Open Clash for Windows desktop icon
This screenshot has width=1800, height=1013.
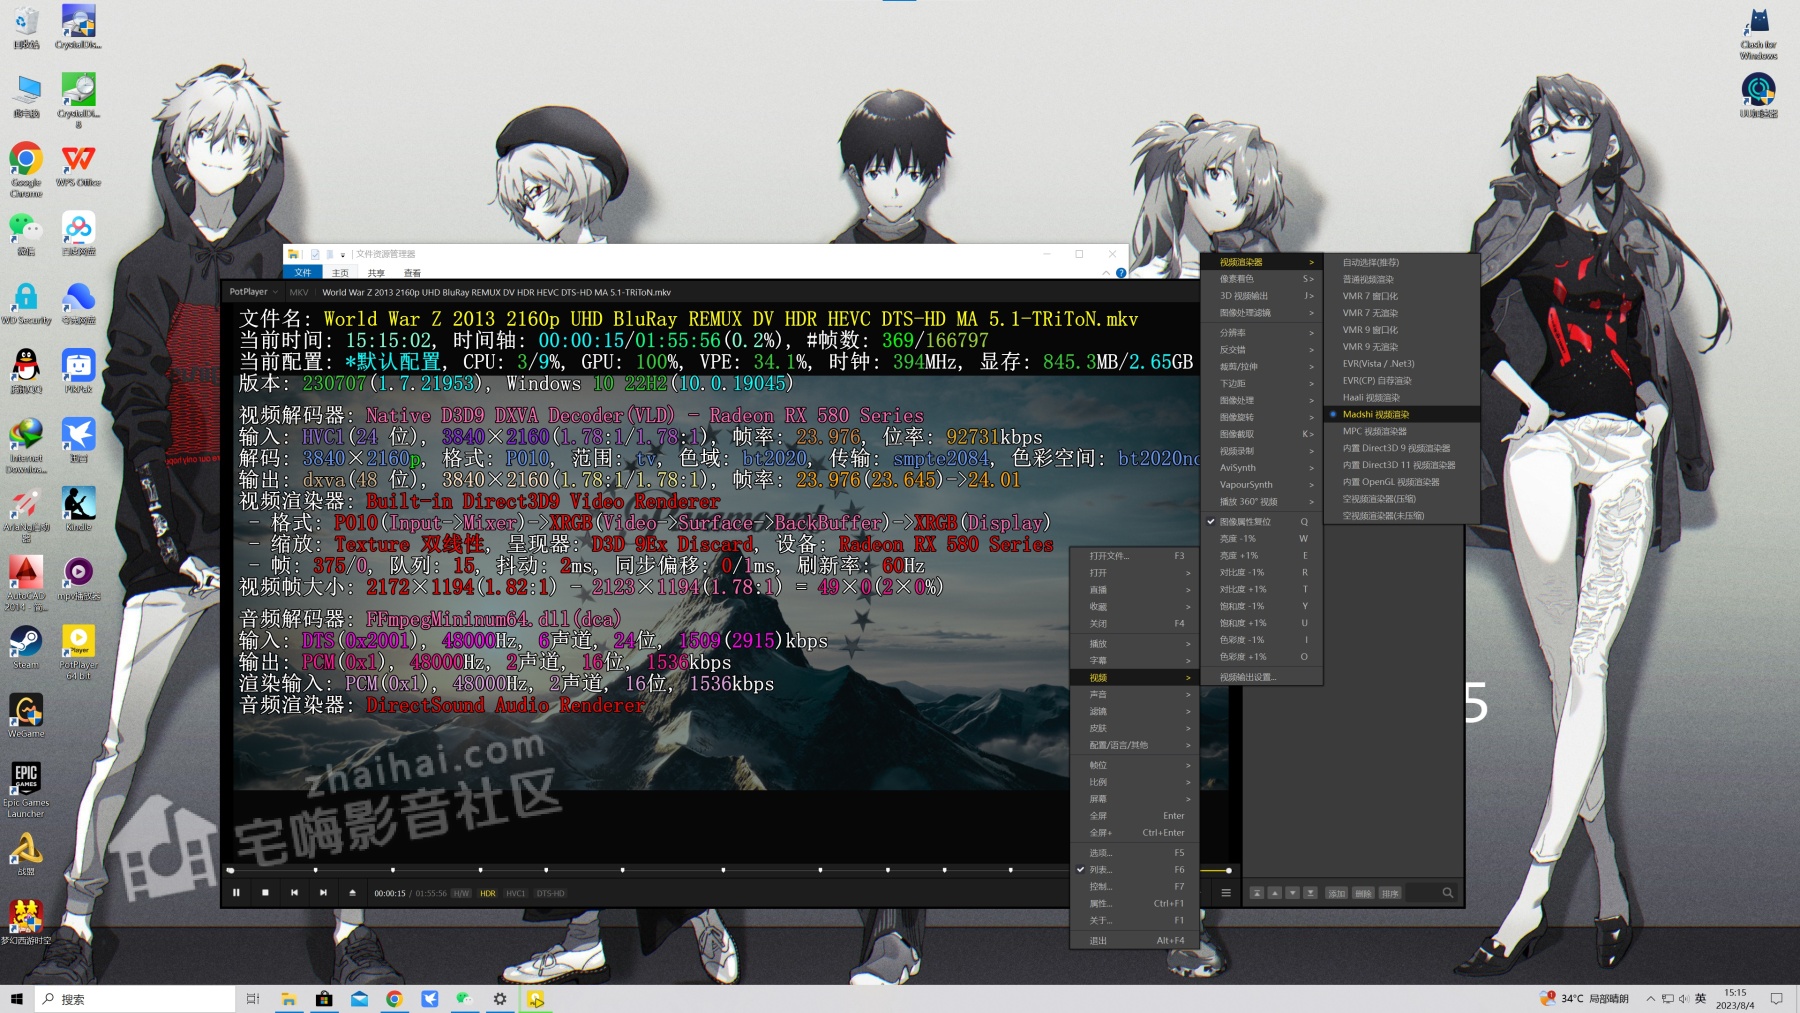pyautogui.click(x=1759, y=33)
